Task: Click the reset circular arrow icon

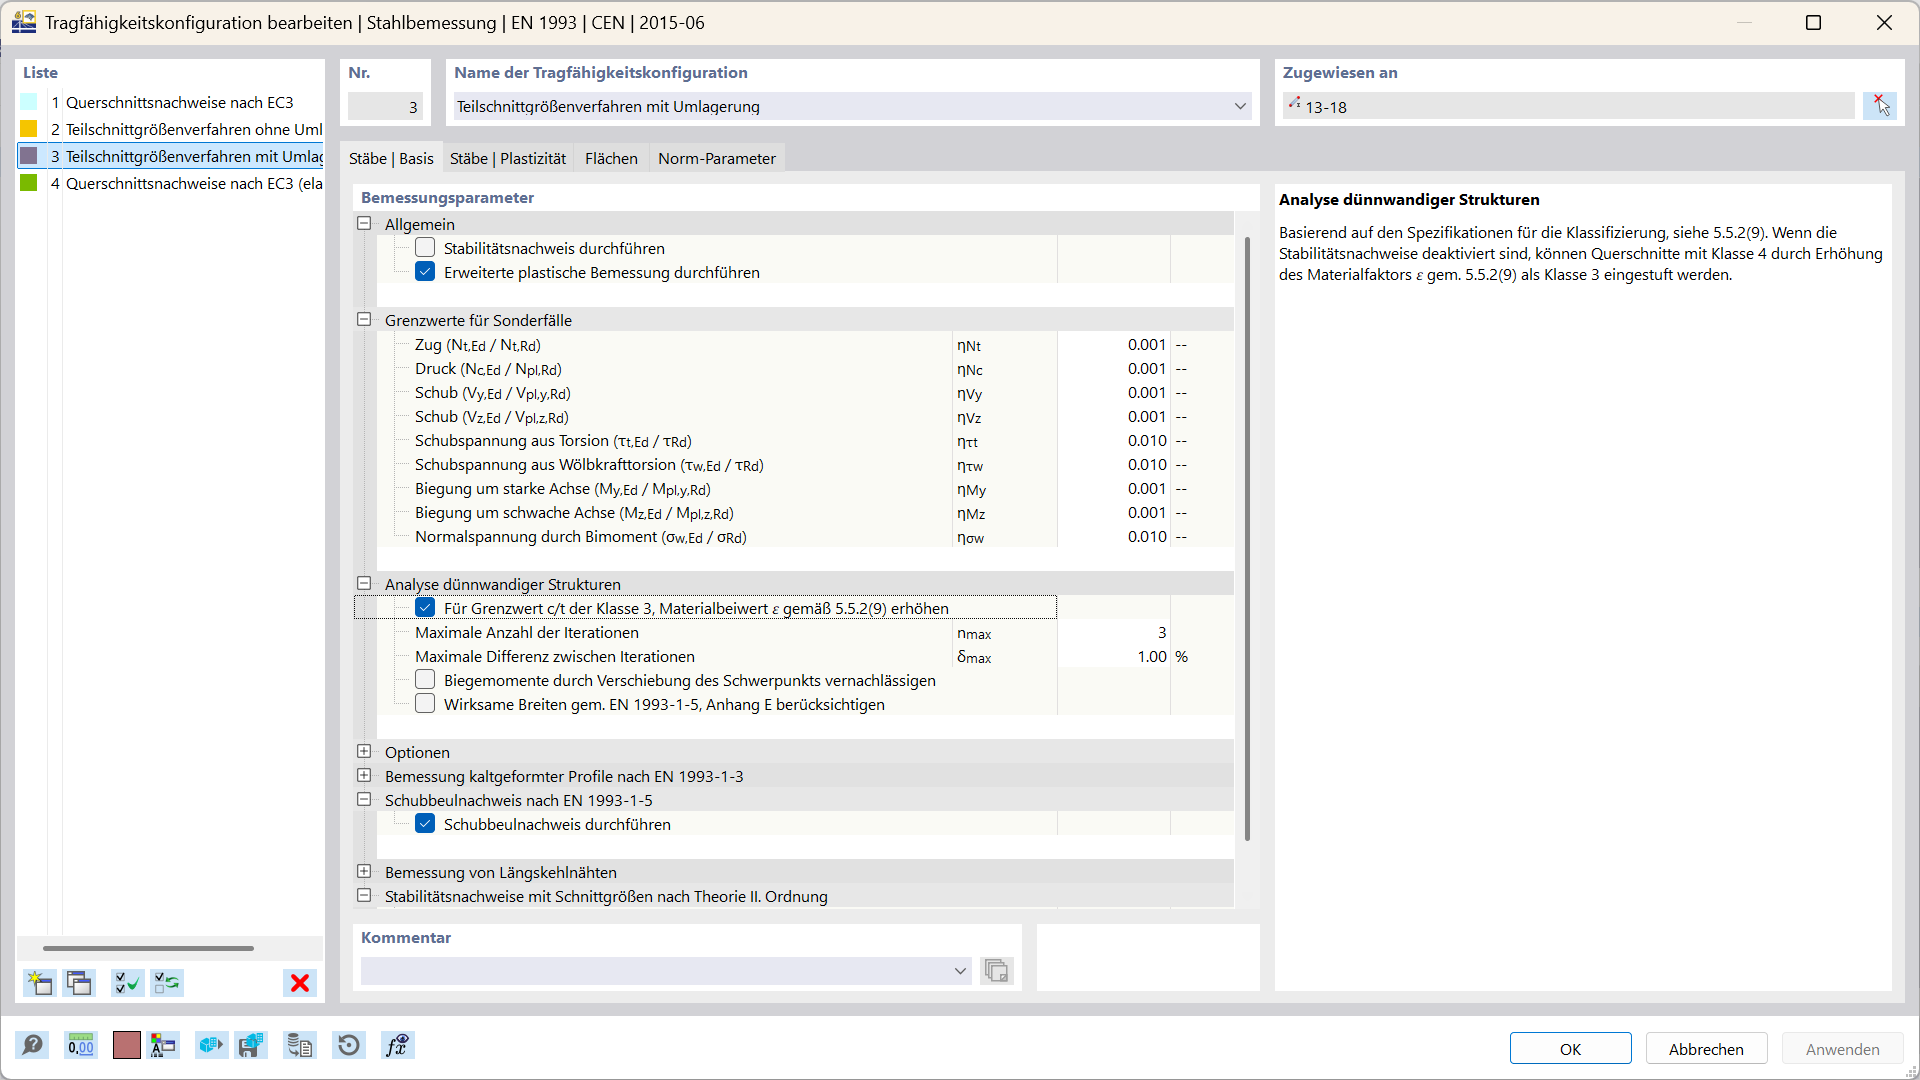Action: click(349, 1046)
